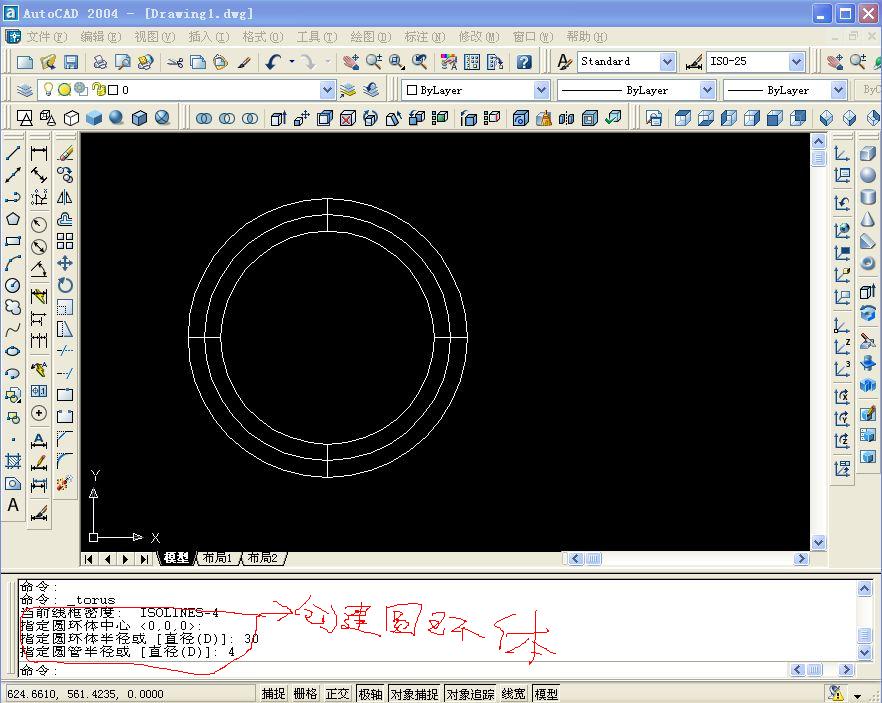The image size is (882, 703).
Task: Create a new drawing file
Action: [25, 61]
